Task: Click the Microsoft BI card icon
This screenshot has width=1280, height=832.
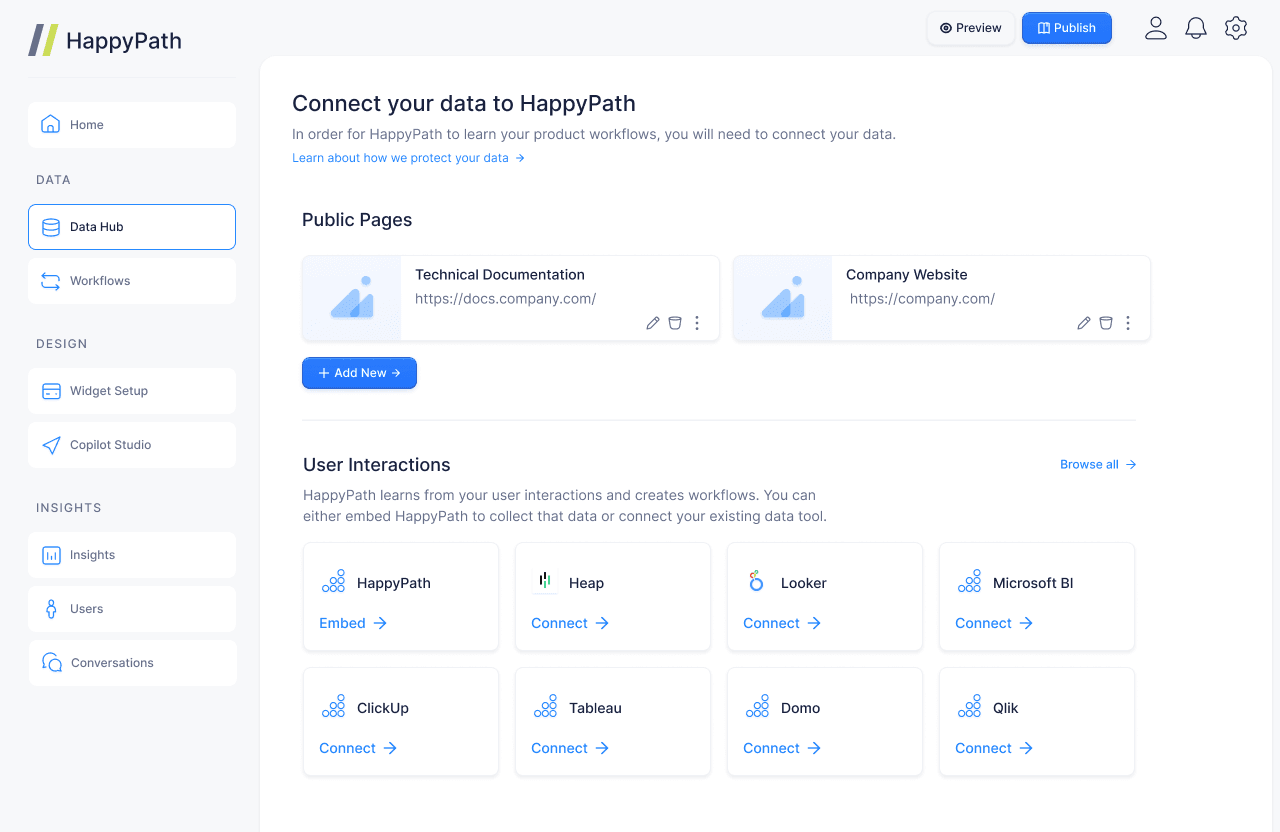Action: [x=969, y=581]
